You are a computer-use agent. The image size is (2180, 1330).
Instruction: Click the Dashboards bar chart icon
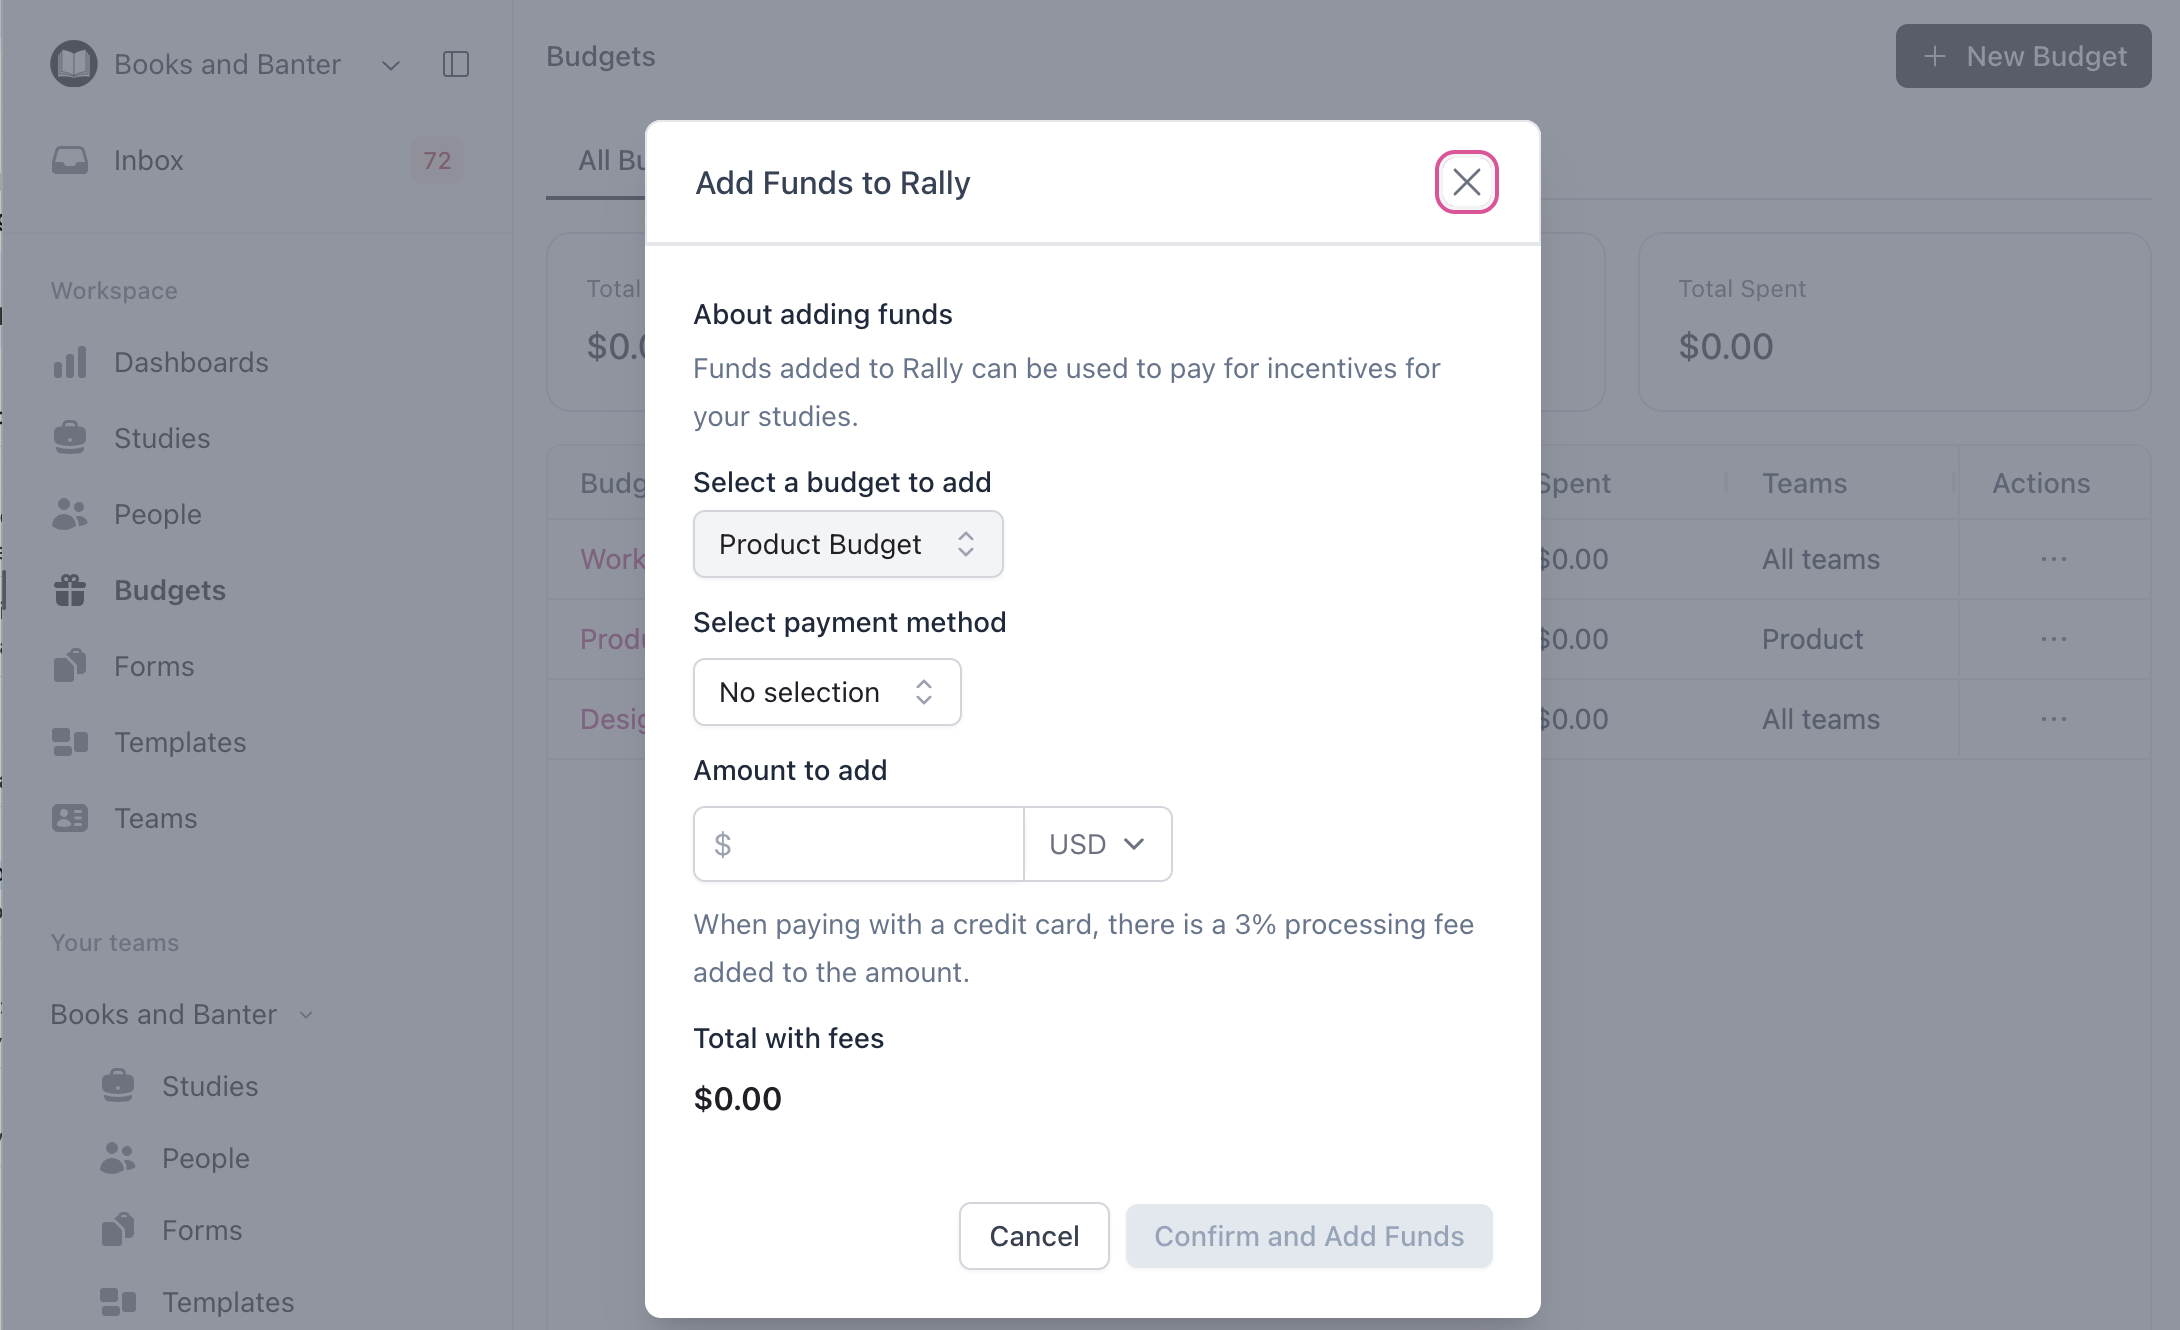[70, 362]
